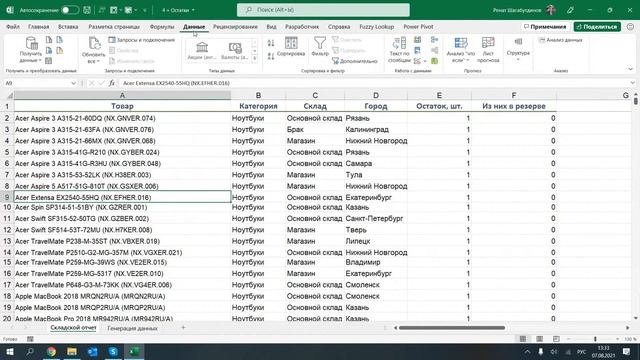Switch to the Вставка ribbon tab

click(68, 27)
